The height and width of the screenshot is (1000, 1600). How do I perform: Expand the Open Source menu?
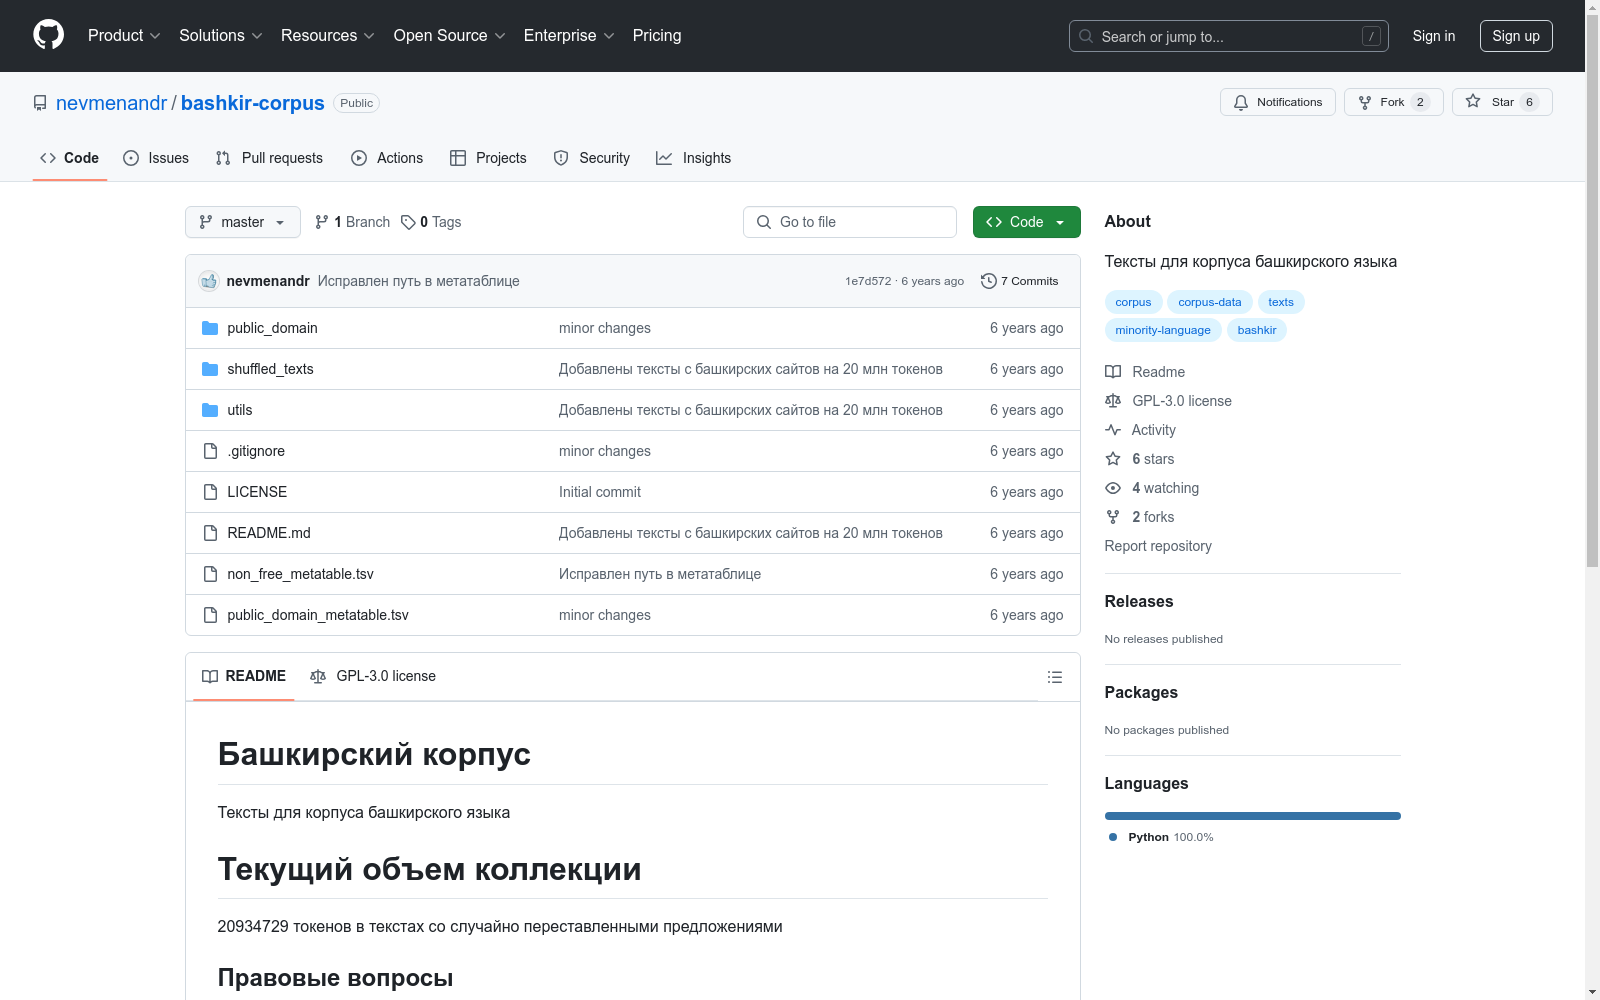click(450, 35)
